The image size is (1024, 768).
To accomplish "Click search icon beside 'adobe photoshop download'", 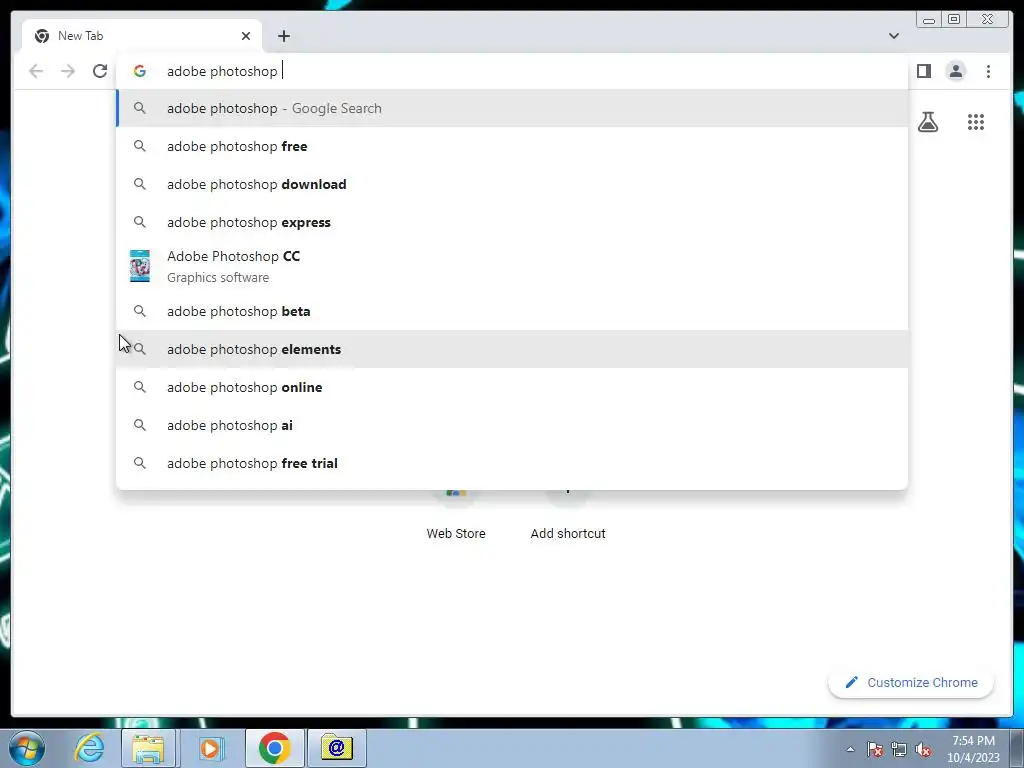I will [140, 184].
